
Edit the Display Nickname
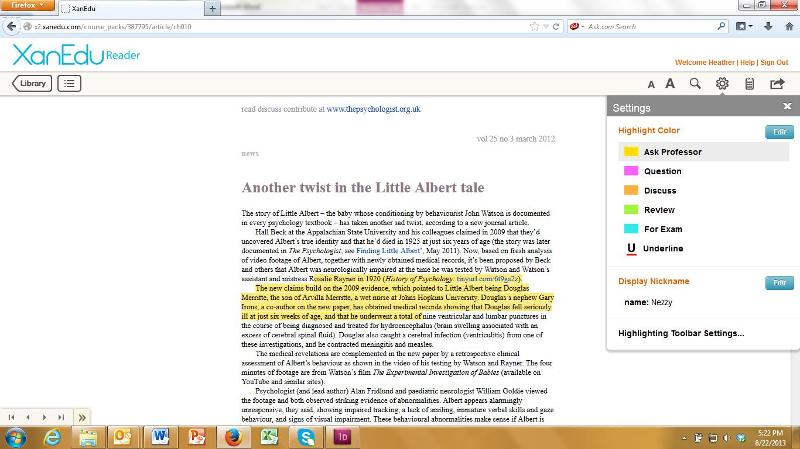point(779,283)
